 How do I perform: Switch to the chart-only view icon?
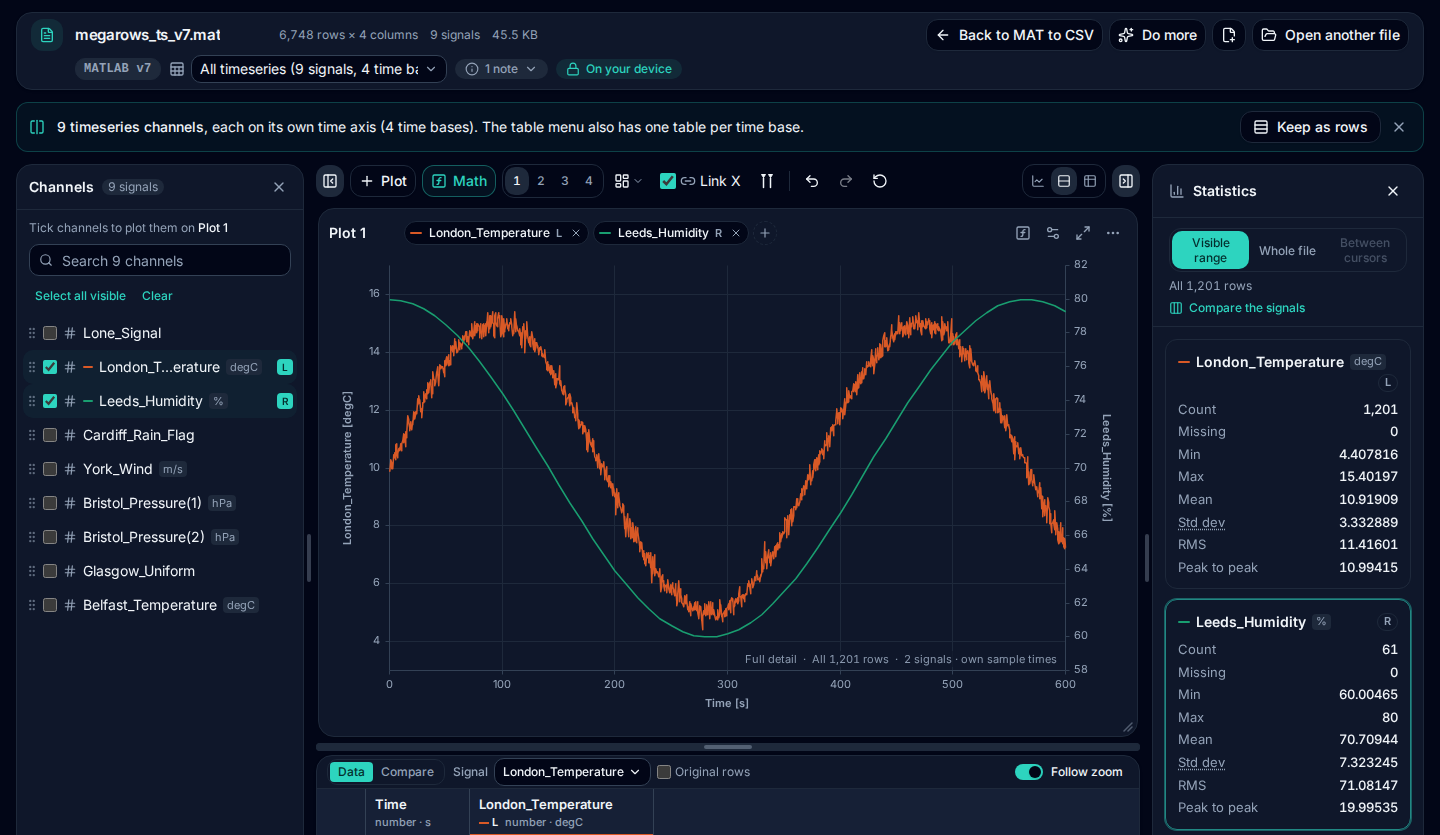coord(1038,181)
